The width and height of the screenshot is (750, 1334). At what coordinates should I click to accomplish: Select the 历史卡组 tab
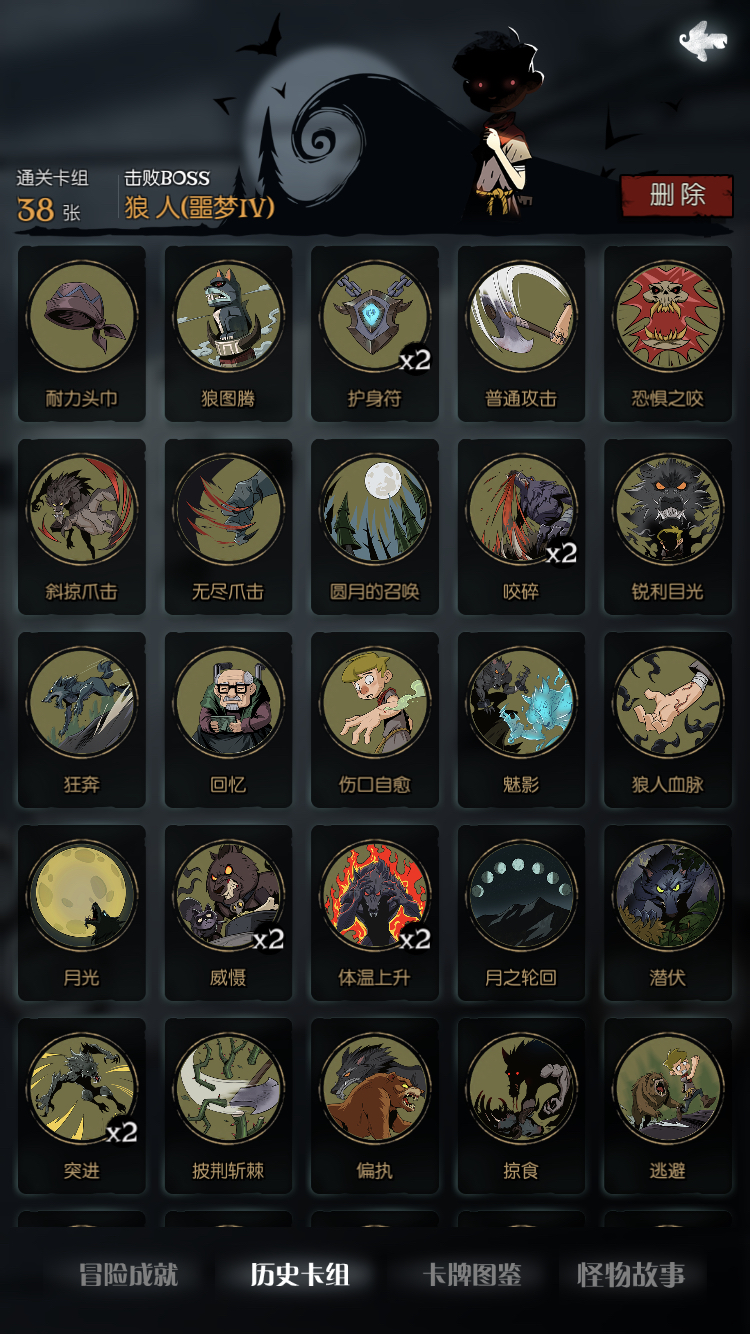point(300,1275)
